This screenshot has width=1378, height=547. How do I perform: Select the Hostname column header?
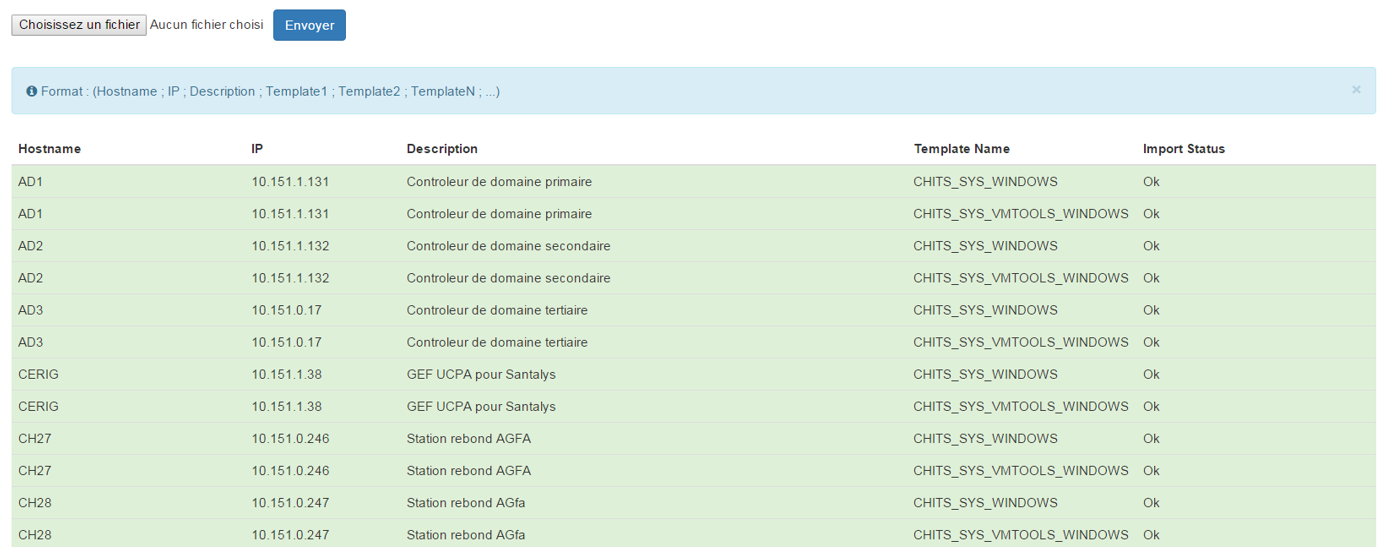[49, 149]
